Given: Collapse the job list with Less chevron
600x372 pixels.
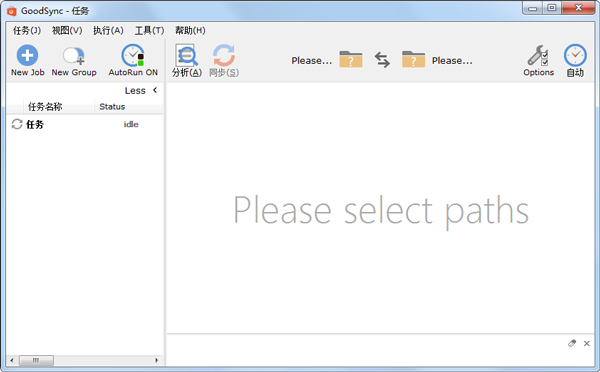Looking at the screenshot, I should point(155,90).
